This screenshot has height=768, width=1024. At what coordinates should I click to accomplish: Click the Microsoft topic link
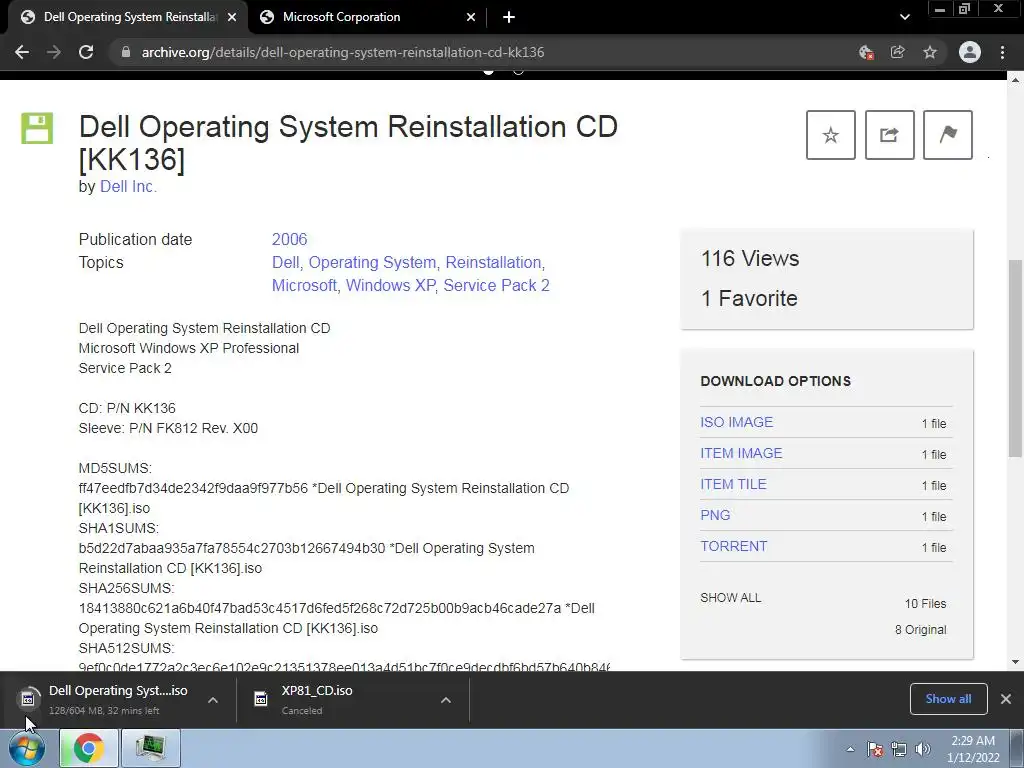click(x=304, y=285)
